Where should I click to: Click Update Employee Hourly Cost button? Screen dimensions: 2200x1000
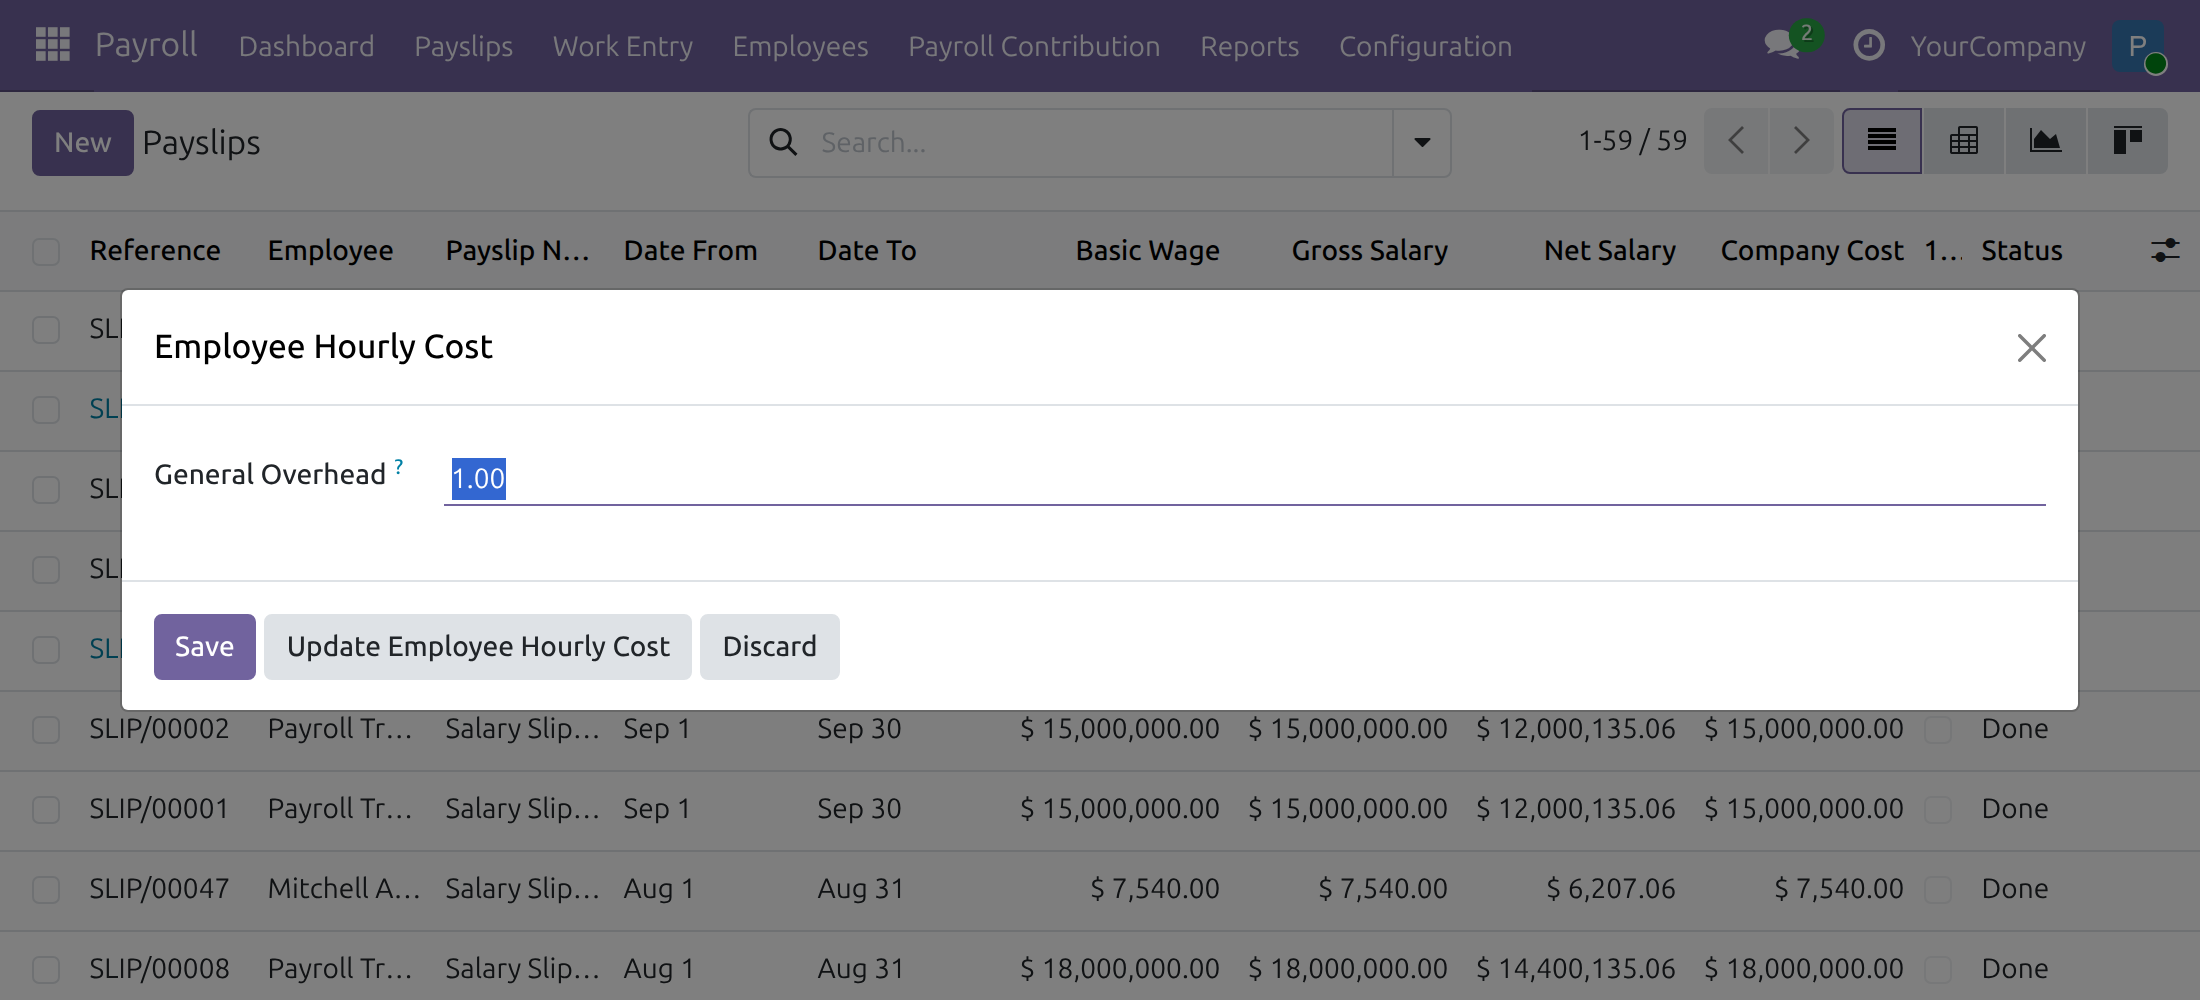pos(478,646)
